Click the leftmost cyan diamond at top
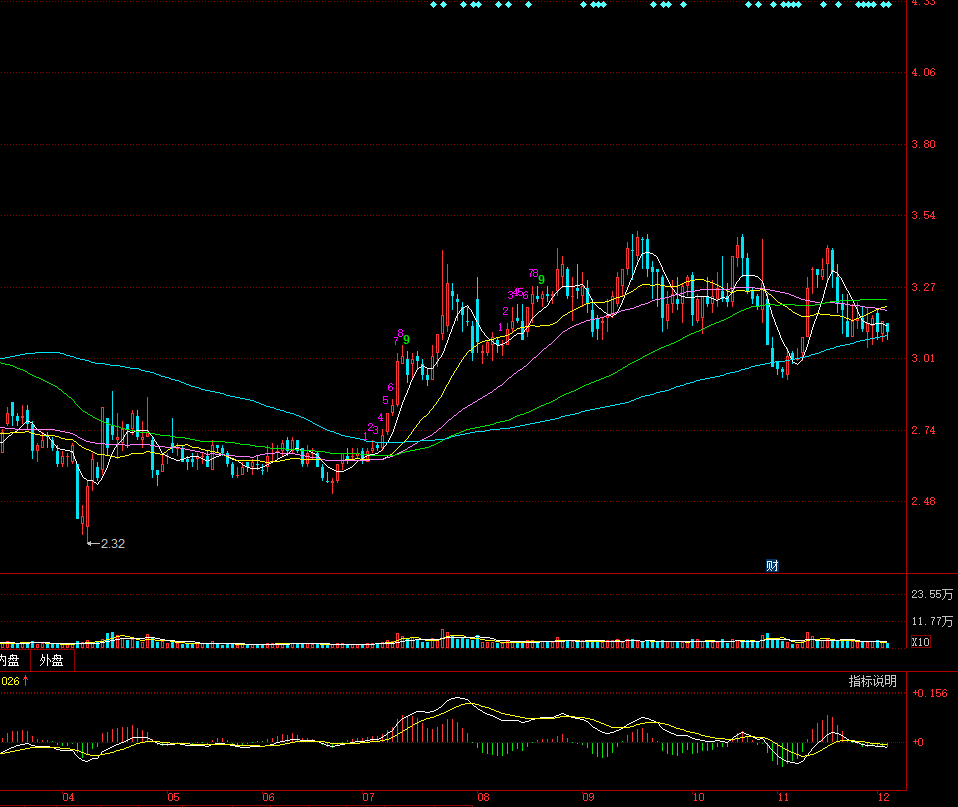The height and width of the screenshot is (807, 958). coord(434,5)
